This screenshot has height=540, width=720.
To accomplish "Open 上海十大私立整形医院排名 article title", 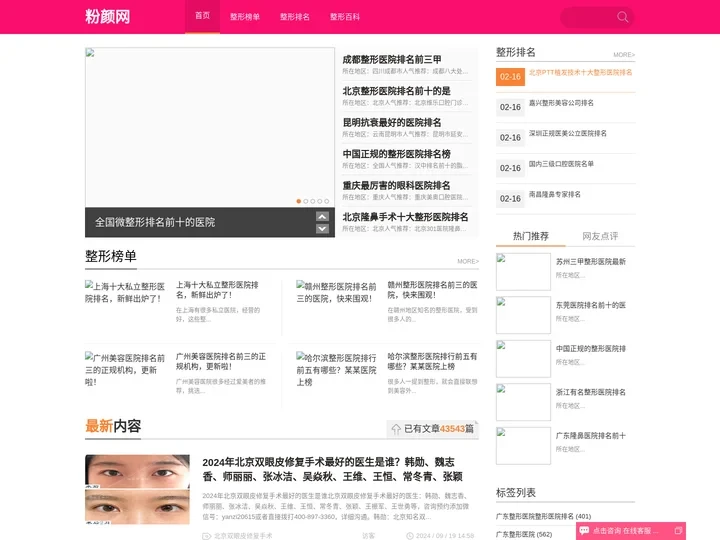I will (217, 290).
